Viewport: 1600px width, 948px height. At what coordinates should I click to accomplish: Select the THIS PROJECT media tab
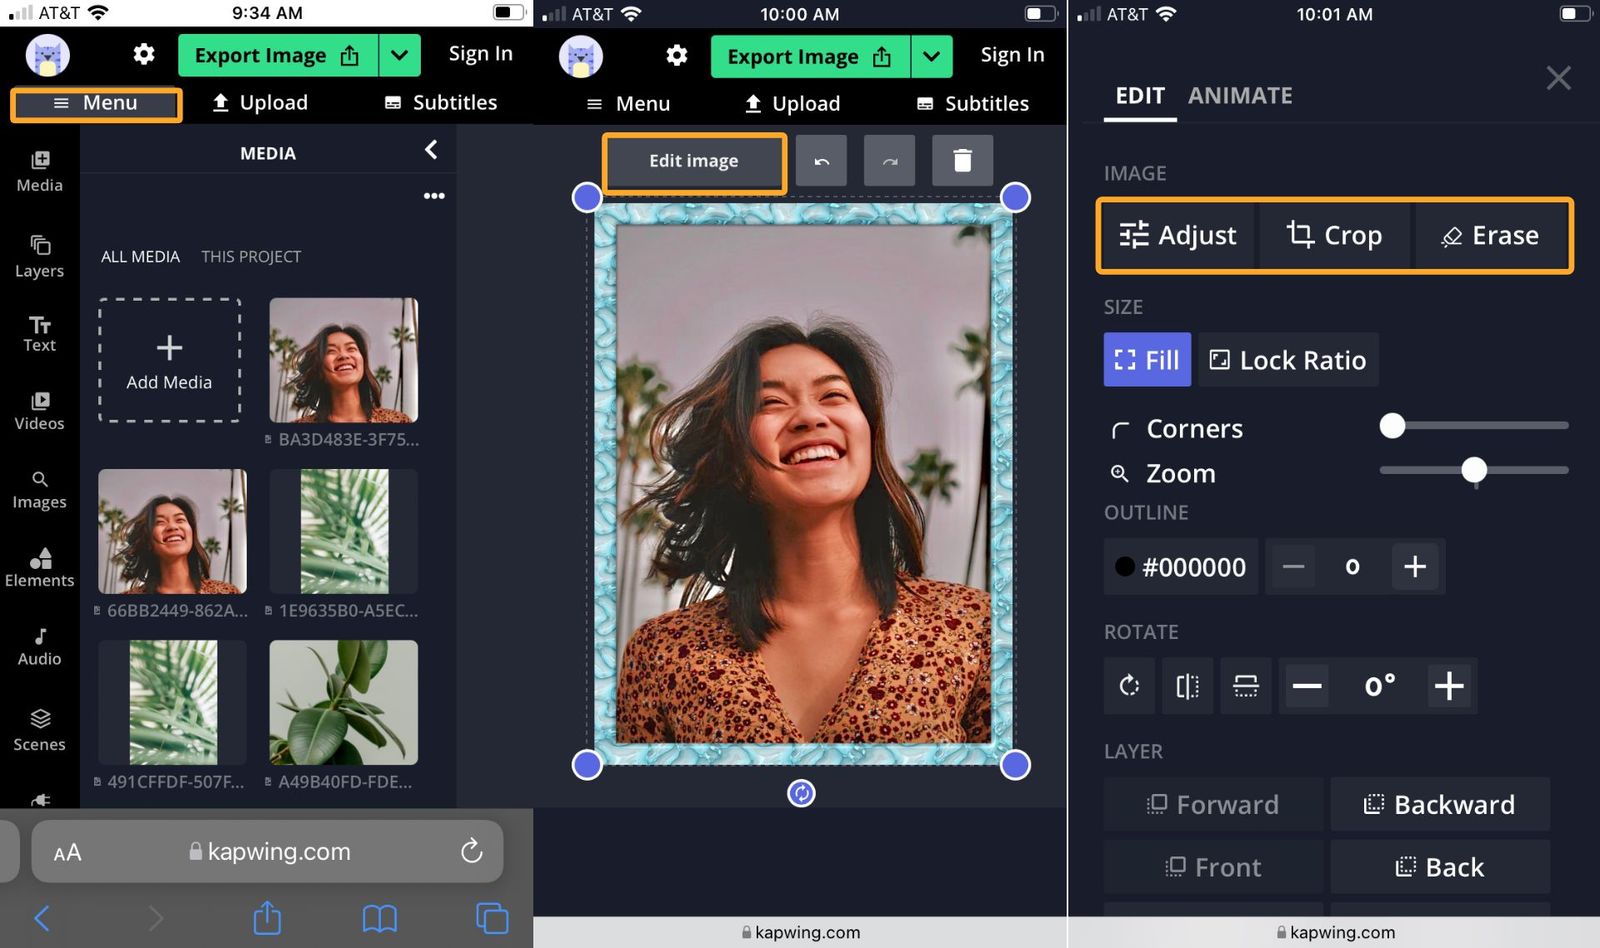pos(251,257)
